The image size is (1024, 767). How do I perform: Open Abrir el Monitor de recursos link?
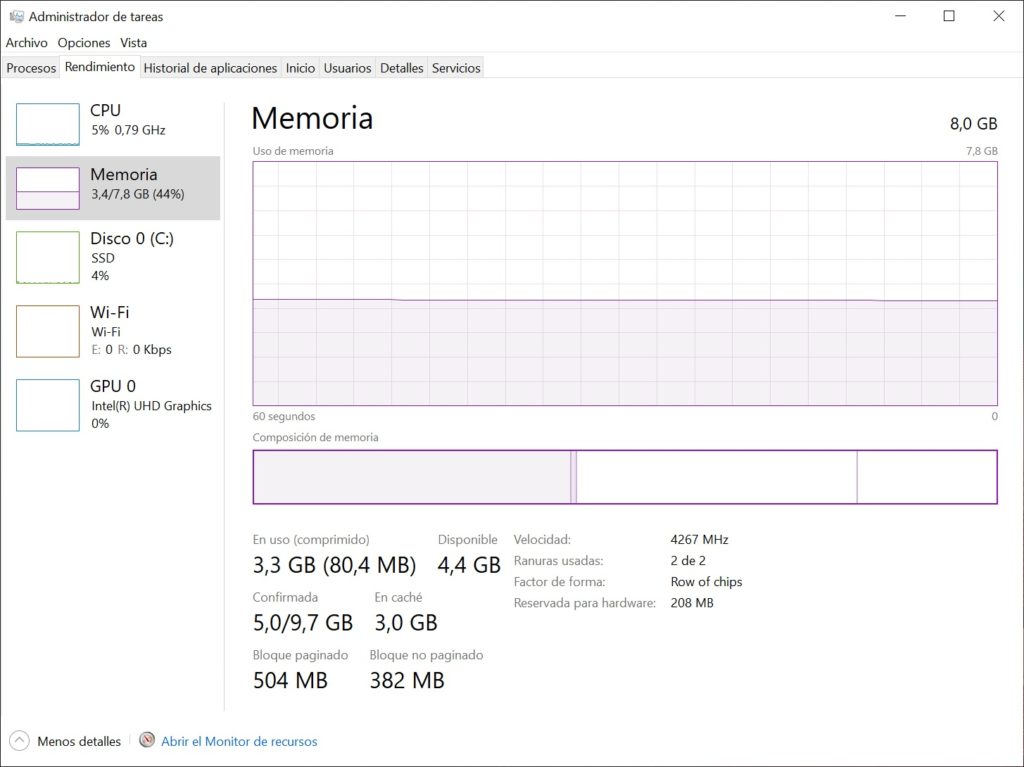pos(242,741)
